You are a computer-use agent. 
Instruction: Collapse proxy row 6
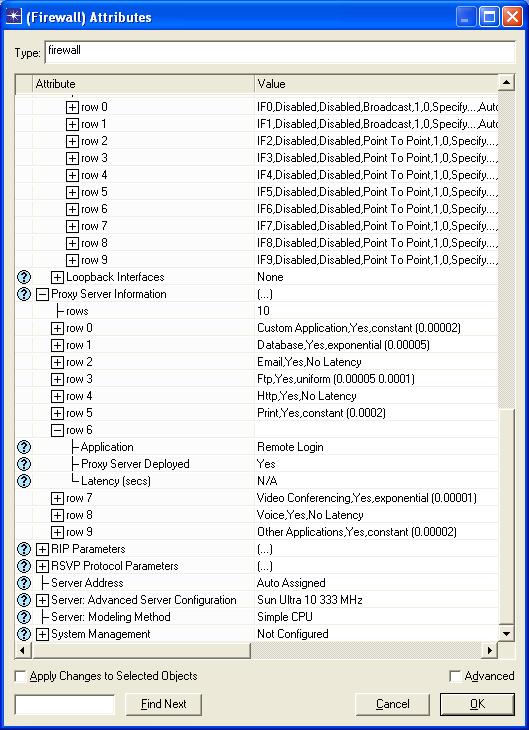[57, 431]
